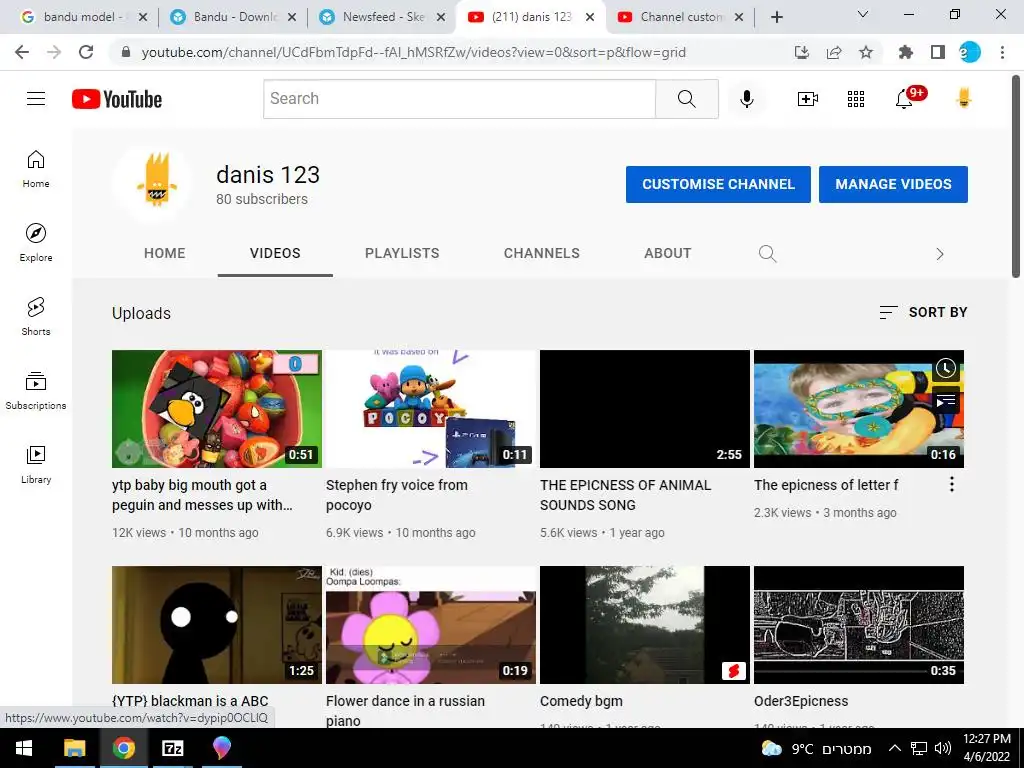The width and height of the screenshot is (1024, 768).
Task: Open the black 2:55 video thumbnail
Action: click(645, 409)
